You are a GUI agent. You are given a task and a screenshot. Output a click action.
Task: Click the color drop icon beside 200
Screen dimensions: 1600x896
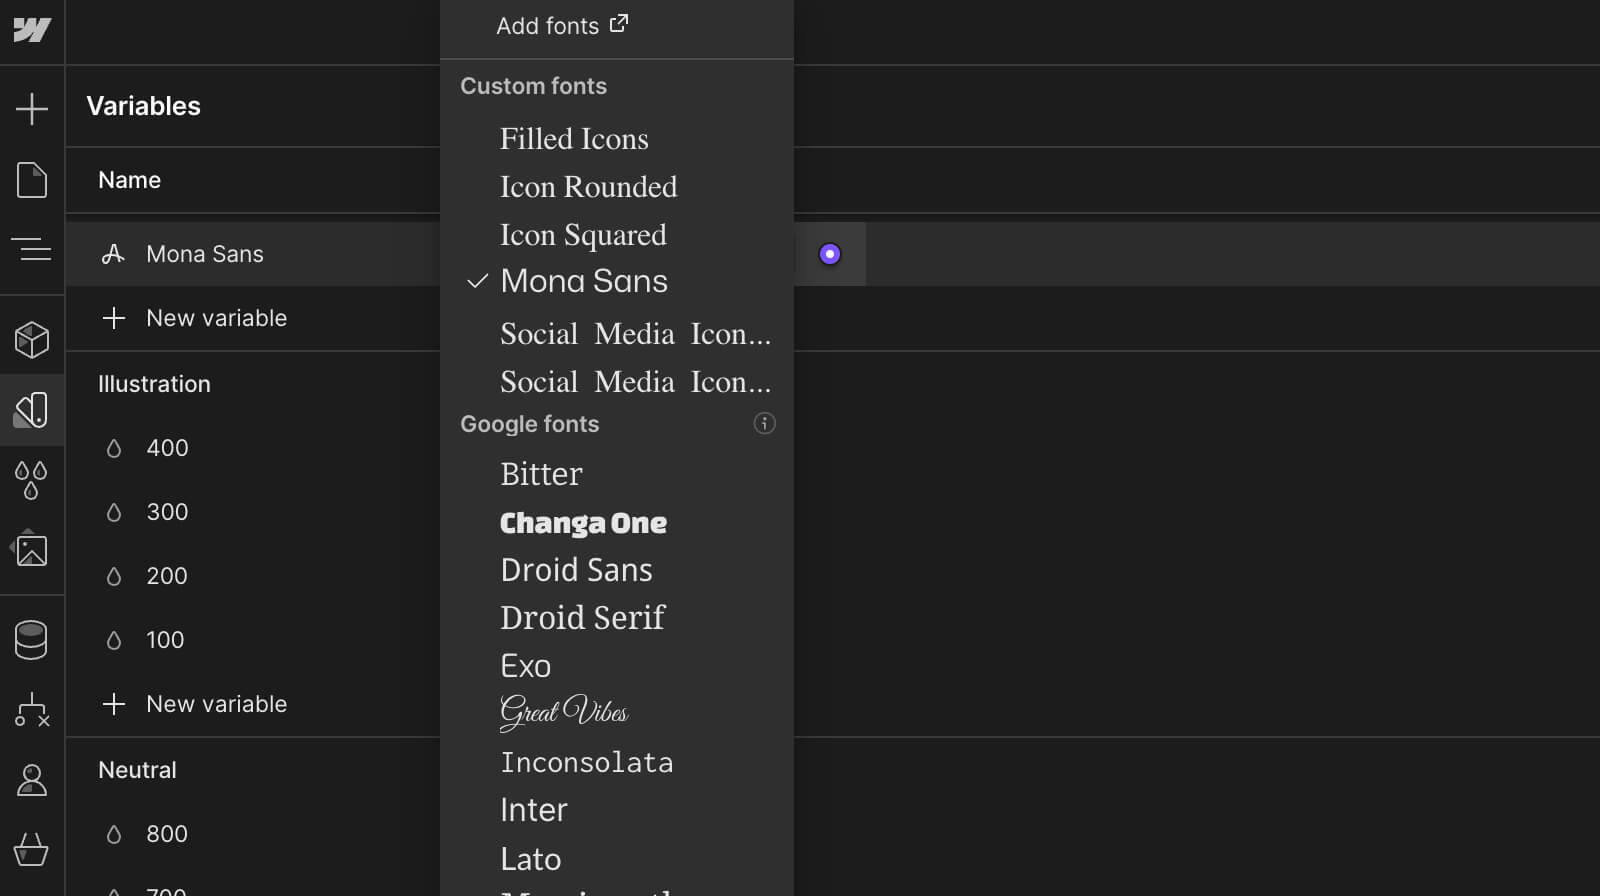[x=114, y=576]
